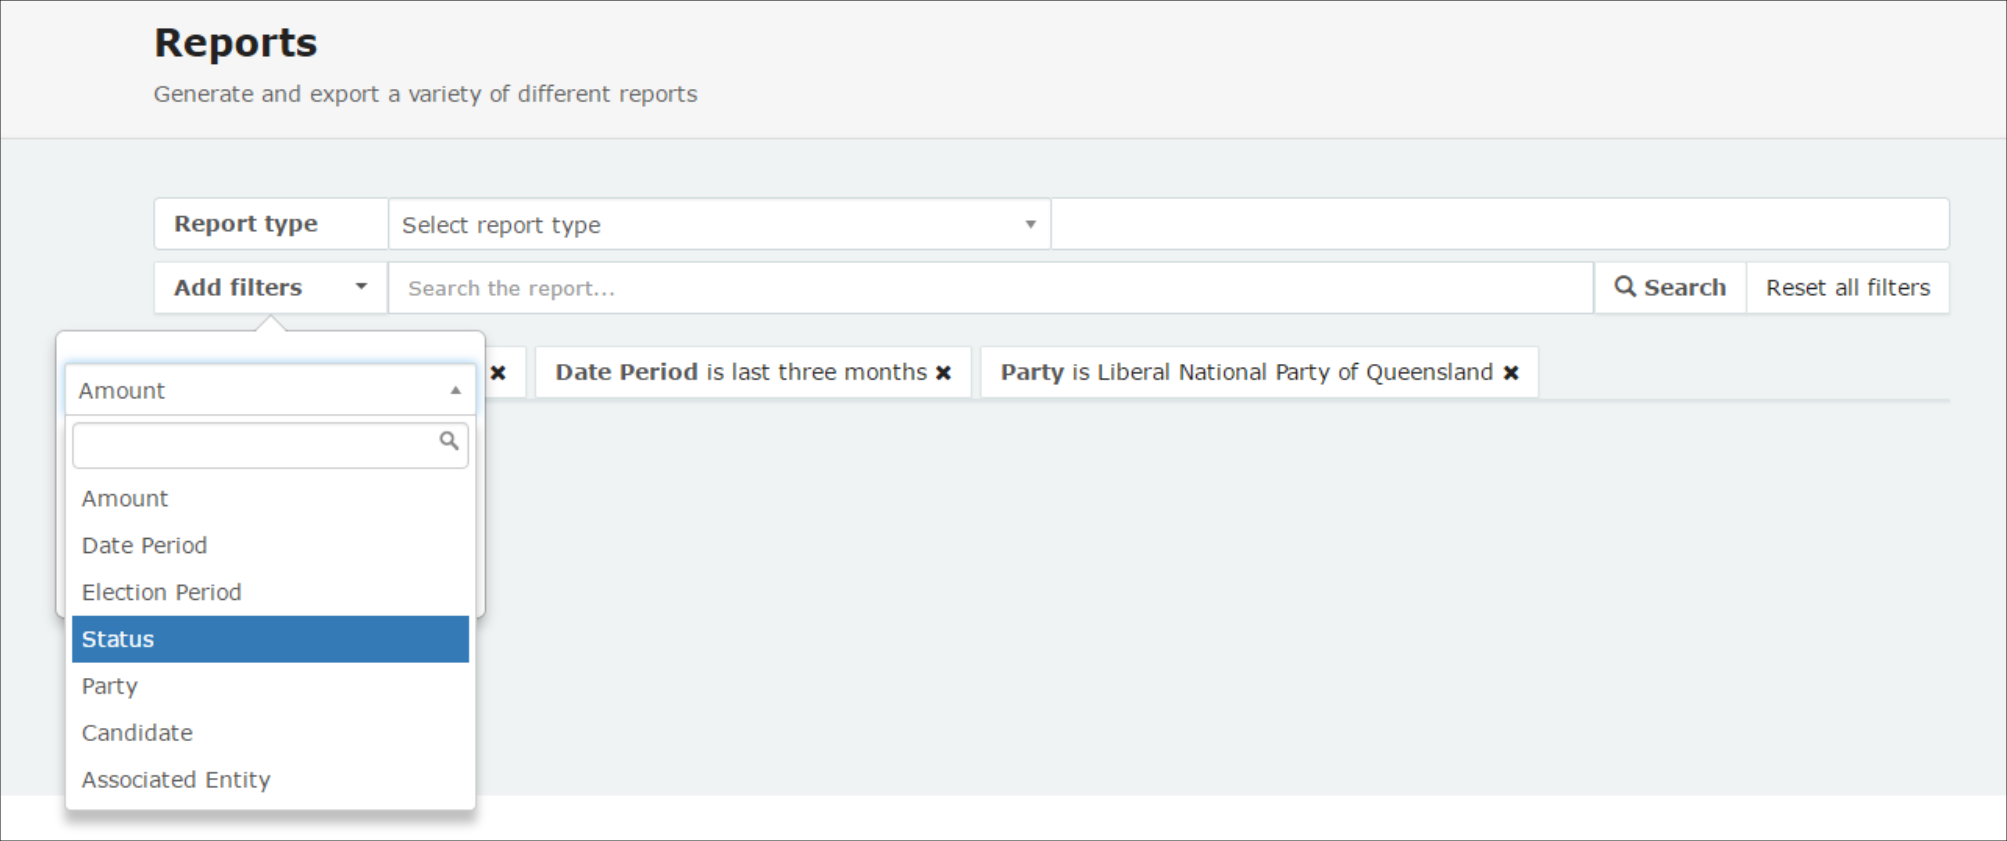
Task: Click the 'Date Period is last three months' tag text
Action: (x=741, y=372)
